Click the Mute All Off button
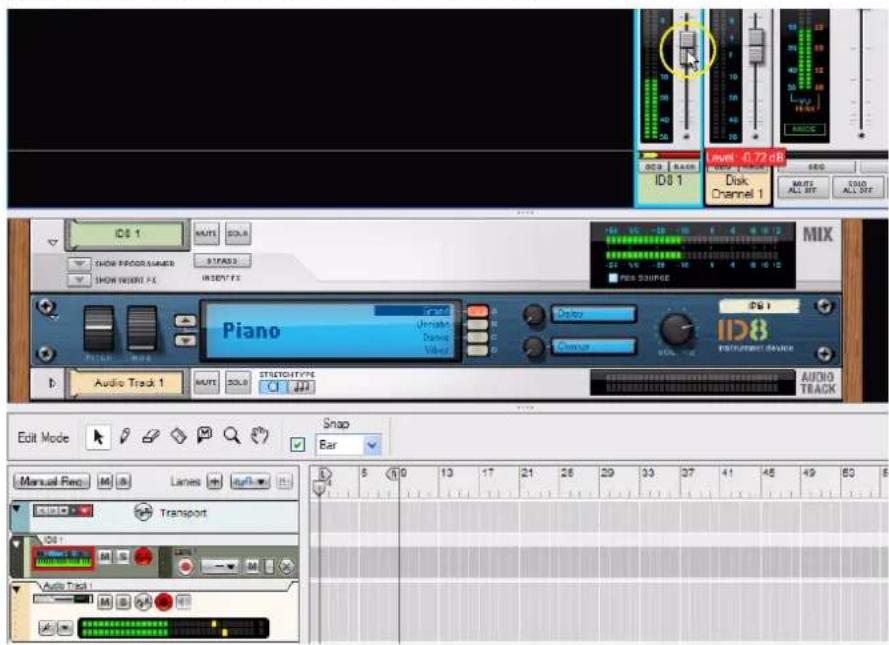 (802, 187)
